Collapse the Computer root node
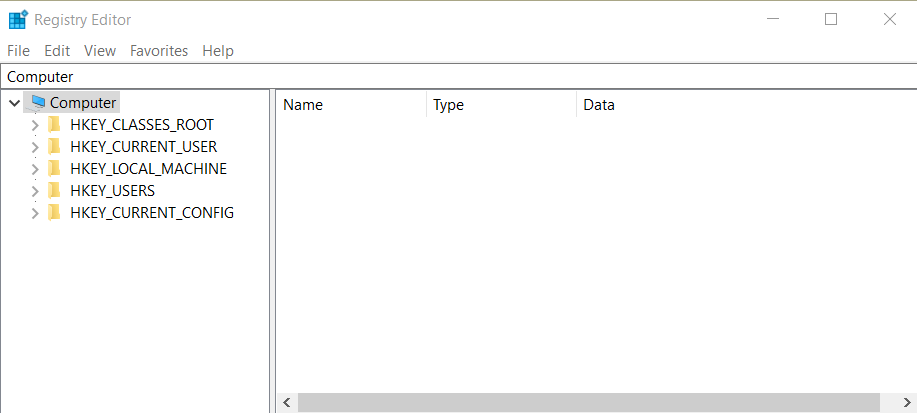The width and height of the screenshot is (917, 413). click(15, 103)
